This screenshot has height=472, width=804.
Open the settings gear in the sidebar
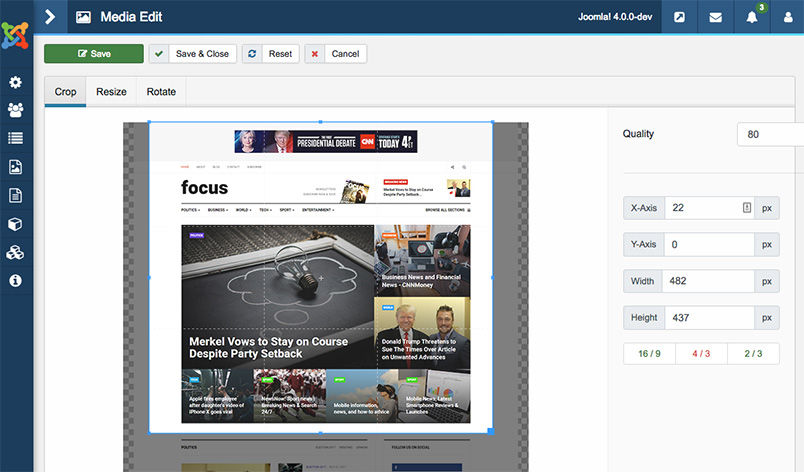[16, 82]
